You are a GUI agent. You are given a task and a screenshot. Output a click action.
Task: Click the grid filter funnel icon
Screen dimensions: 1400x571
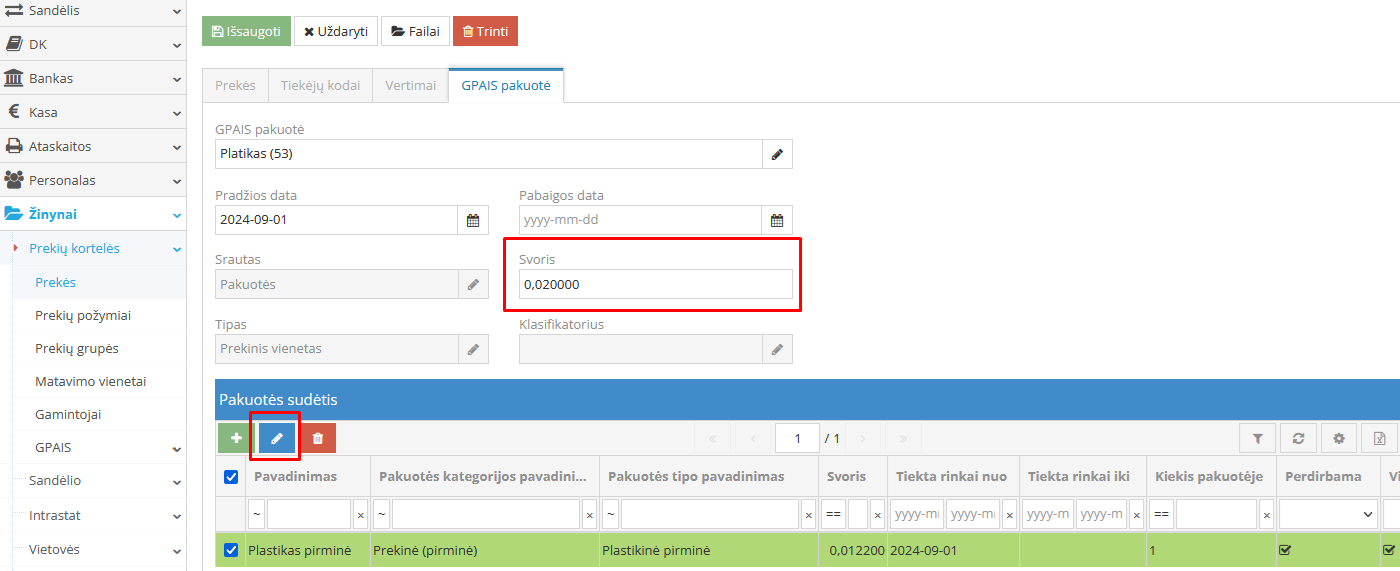1258,437
